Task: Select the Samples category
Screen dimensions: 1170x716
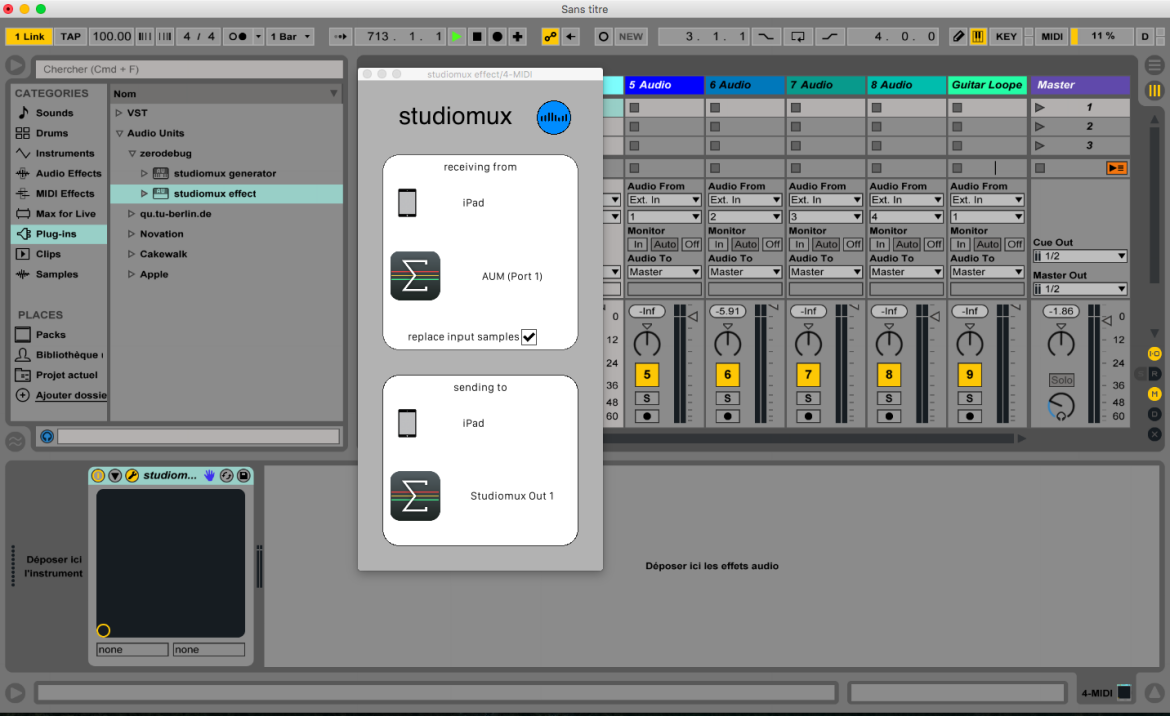Action: tap(56, 274)
